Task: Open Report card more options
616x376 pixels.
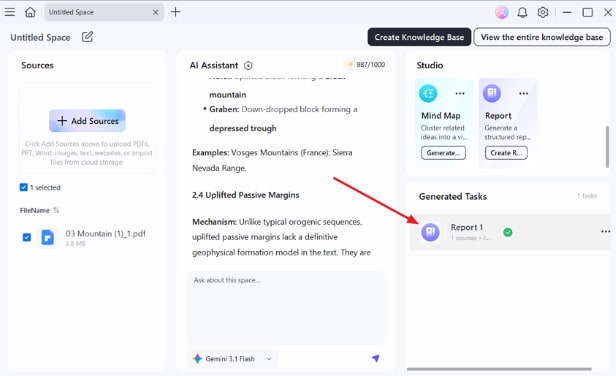Action: (523, 94)
